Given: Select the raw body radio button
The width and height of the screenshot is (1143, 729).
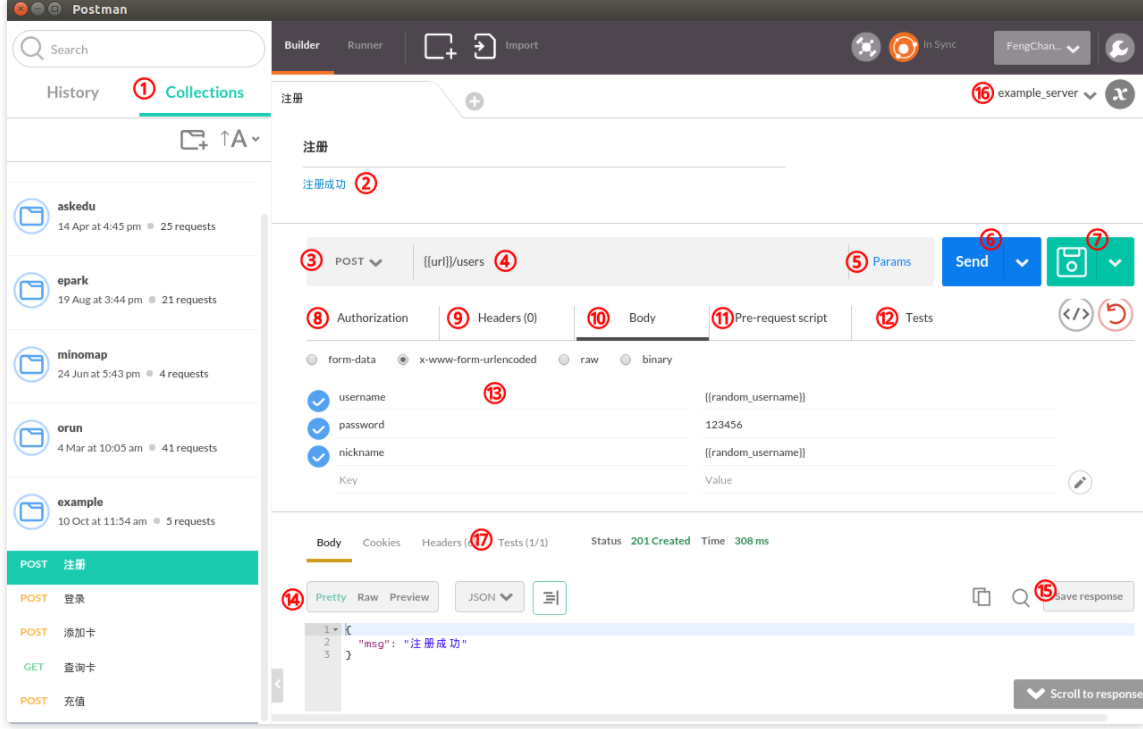Looking at the screenshot, I should (x=563, y=359).
